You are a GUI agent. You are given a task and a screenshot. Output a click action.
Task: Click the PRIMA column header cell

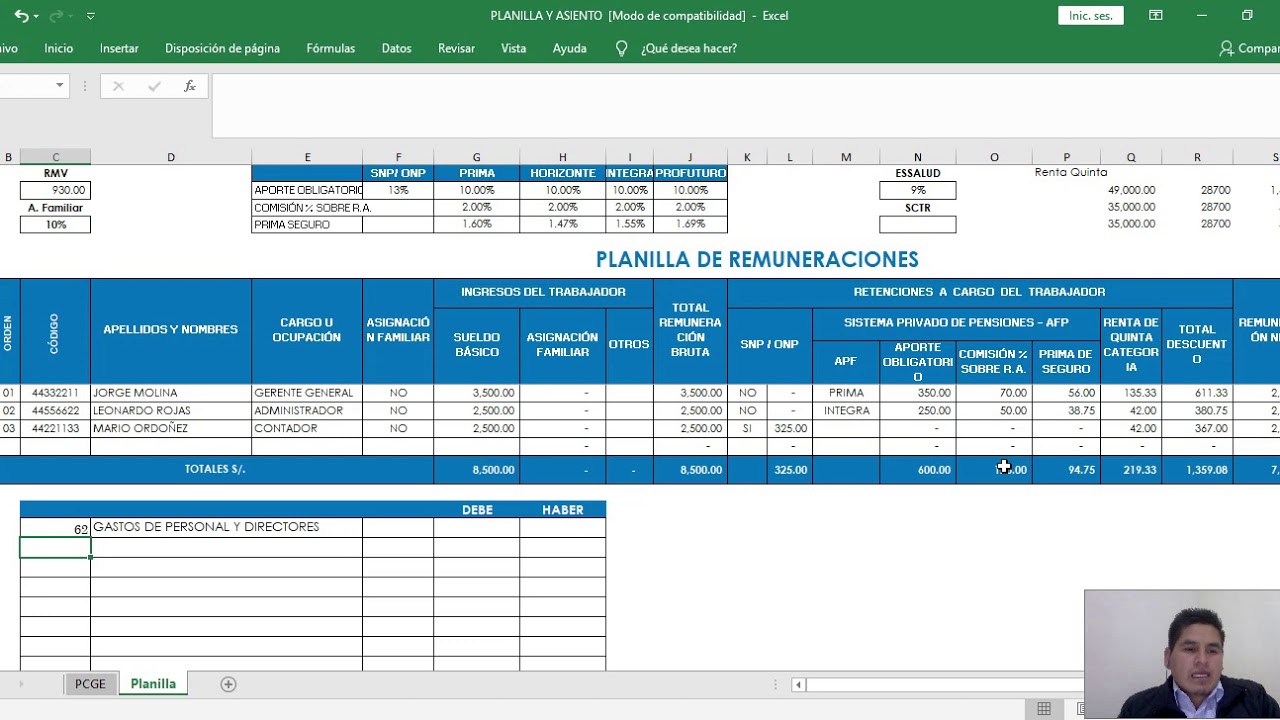click(x=477, y=173)
